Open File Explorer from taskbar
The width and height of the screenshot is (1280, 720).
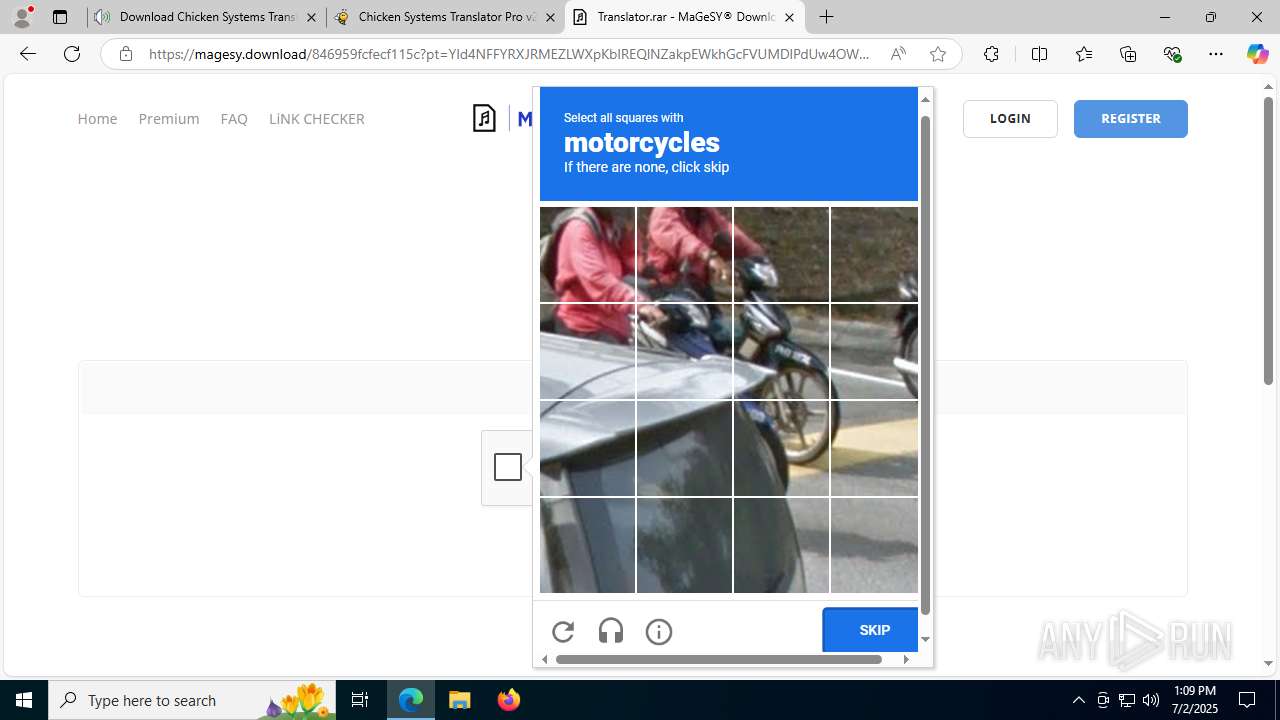coord(459,700)
